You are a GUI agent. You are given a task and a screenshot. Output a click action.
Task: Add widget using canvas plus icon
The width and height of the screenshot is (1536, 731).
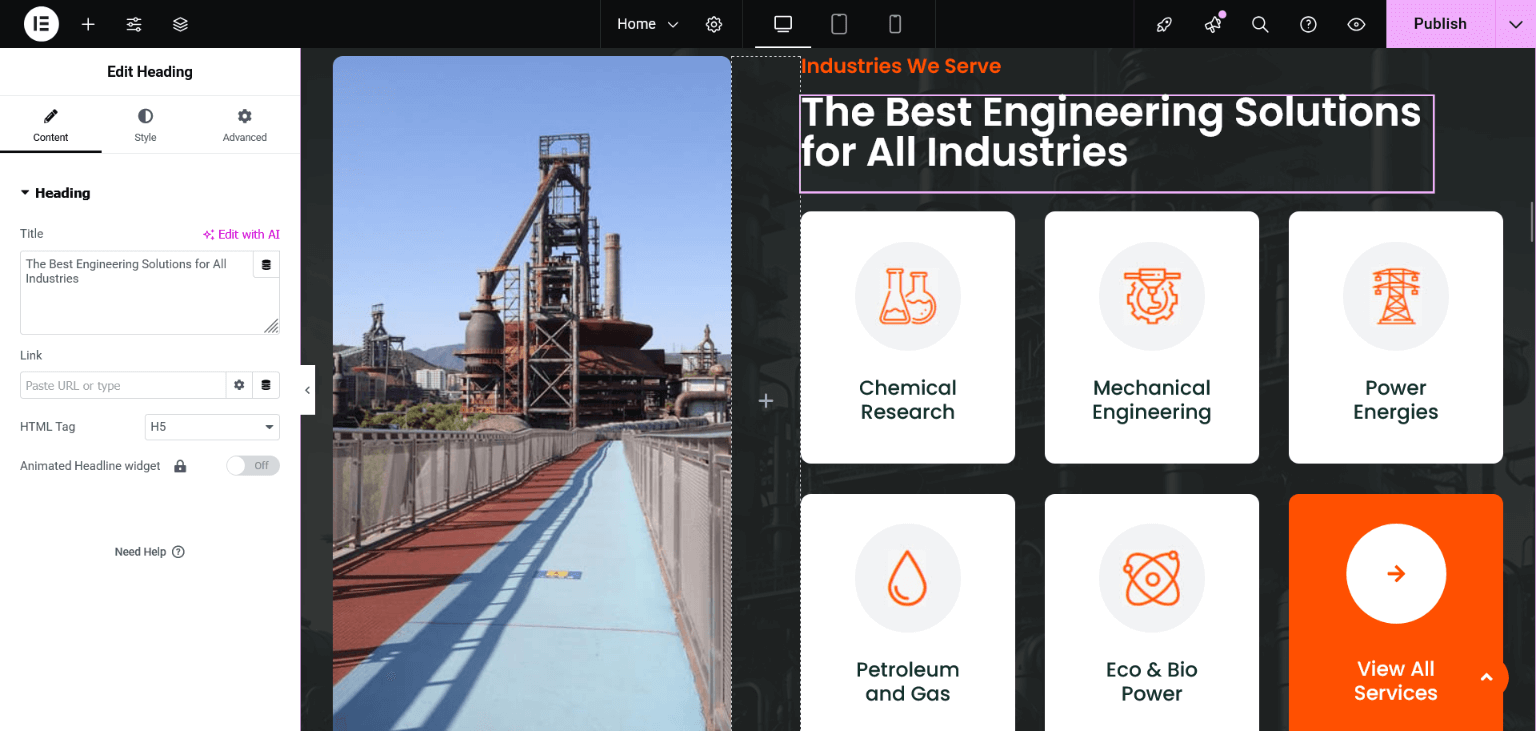pos(766,400)
